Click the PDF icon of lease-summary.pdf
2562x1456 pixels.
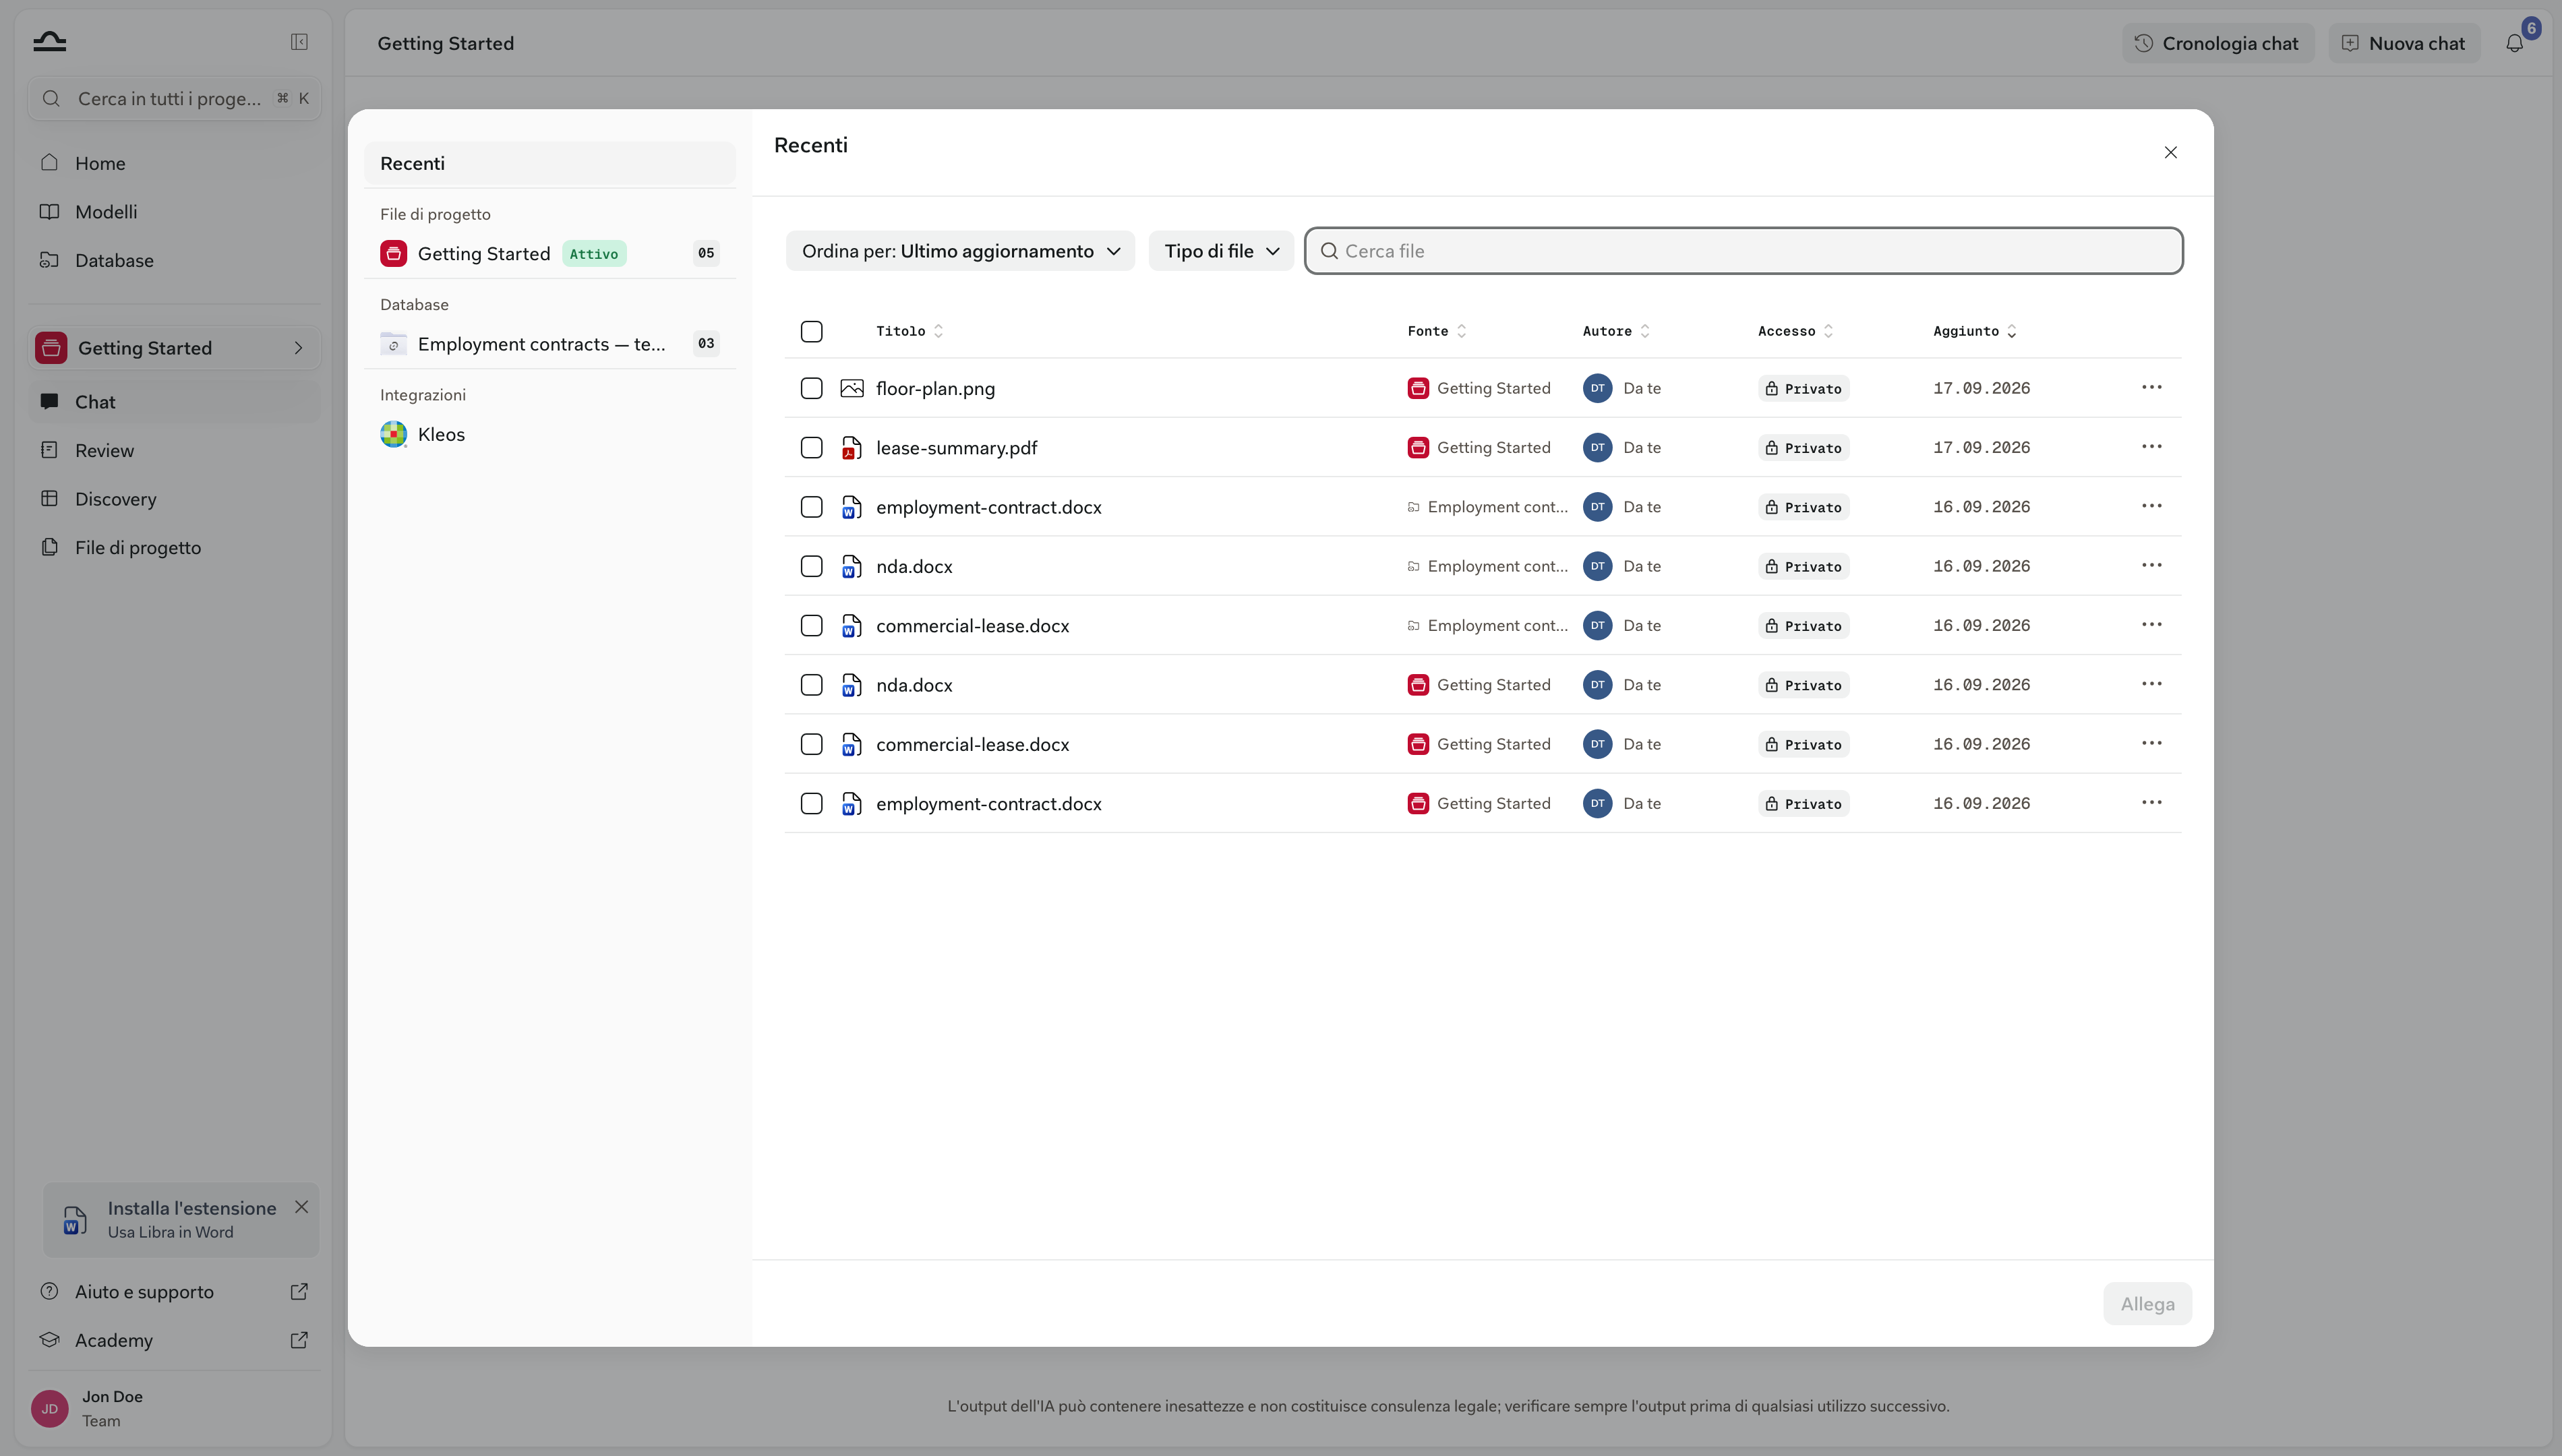(x=852, y=448)
